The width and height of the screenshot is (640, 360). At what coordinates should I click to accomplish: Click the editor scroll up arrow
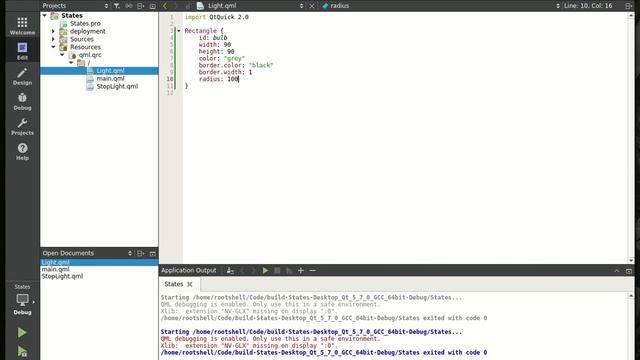pyautogui.click(x=631, y=15)
